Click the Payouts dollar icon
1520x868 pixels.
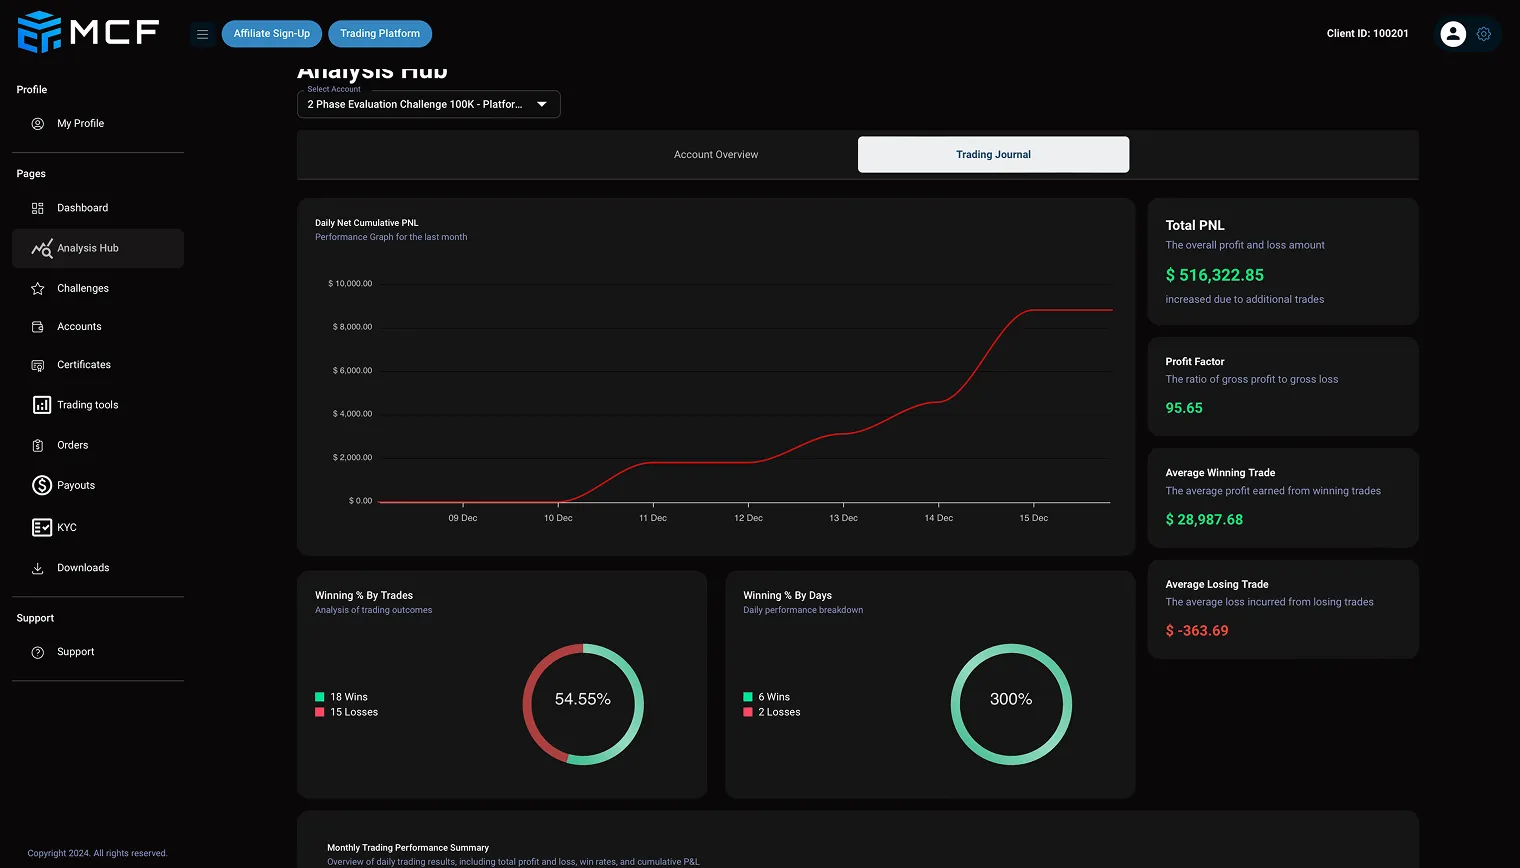click(x=41, y=485)
